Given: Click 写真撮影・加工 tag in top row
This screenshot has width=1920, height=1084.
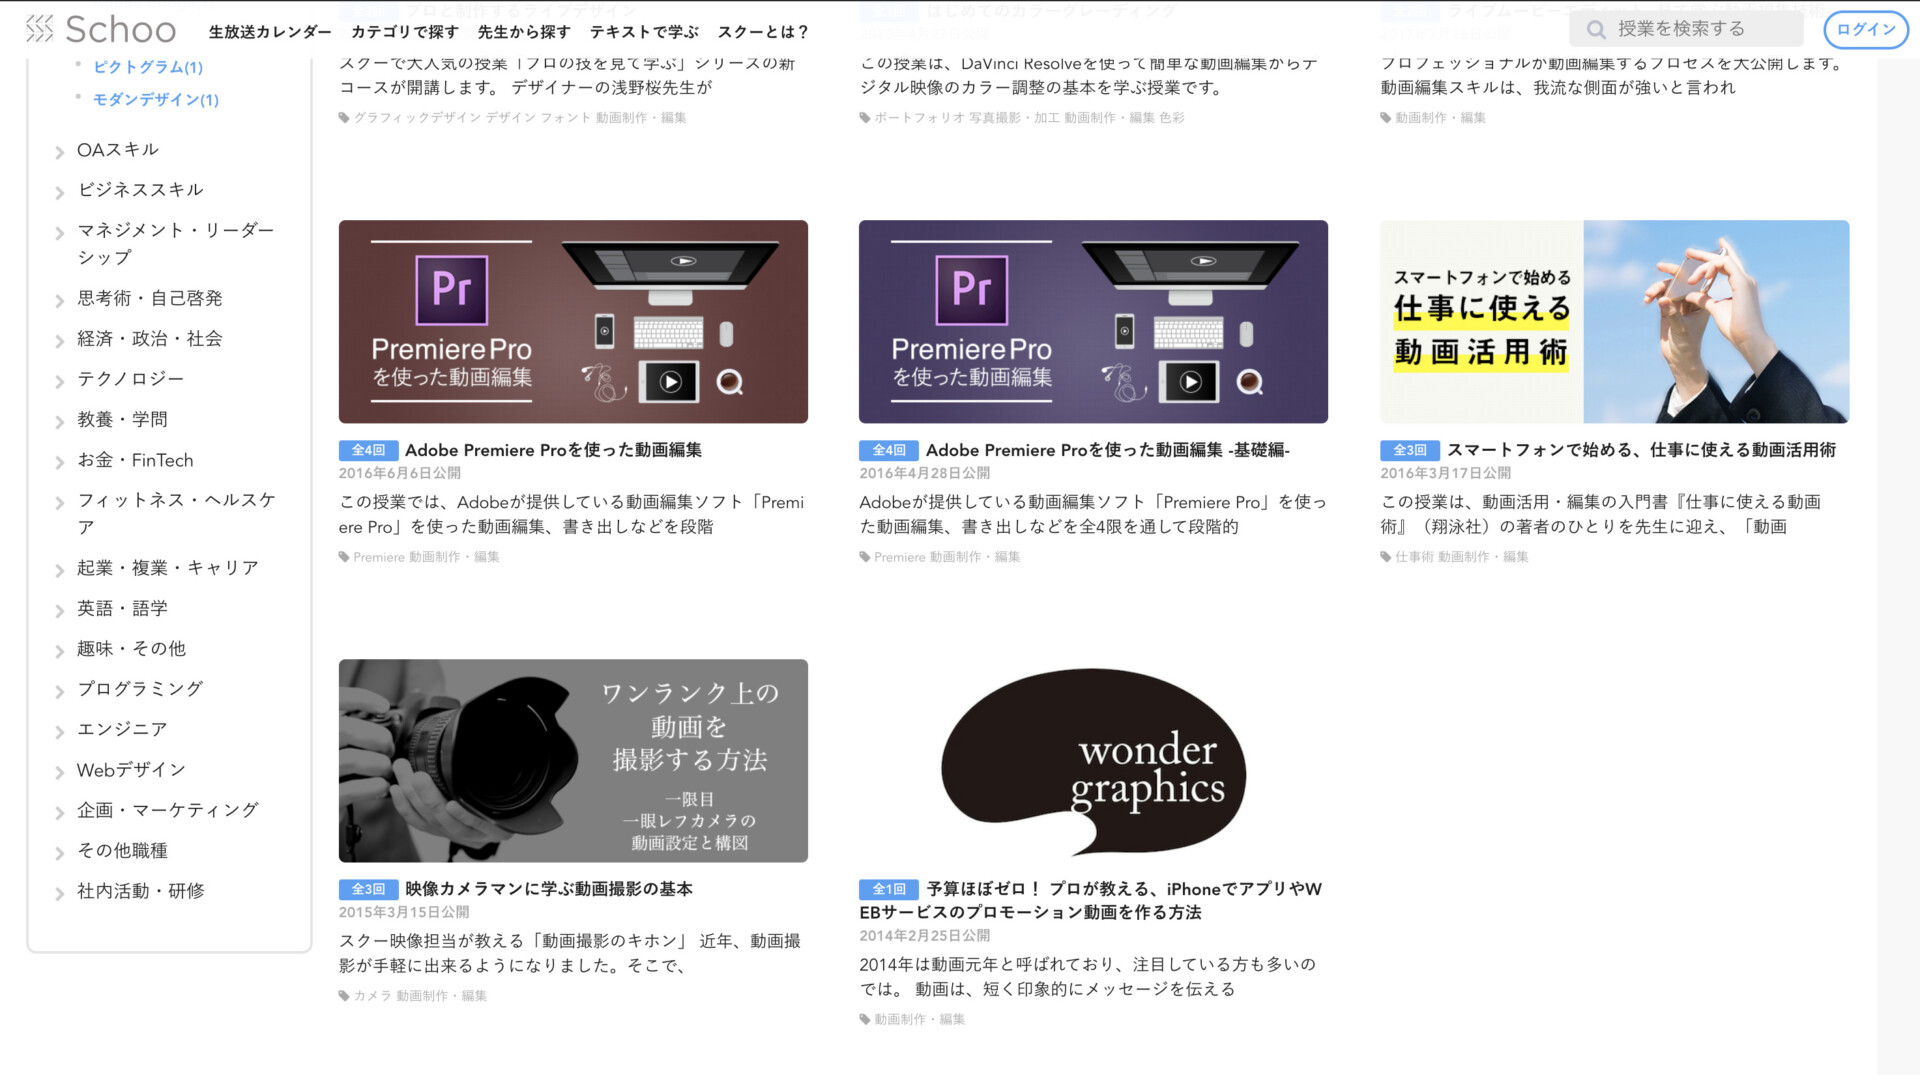Looking at the screenshot, I should tap(1014, 119).
